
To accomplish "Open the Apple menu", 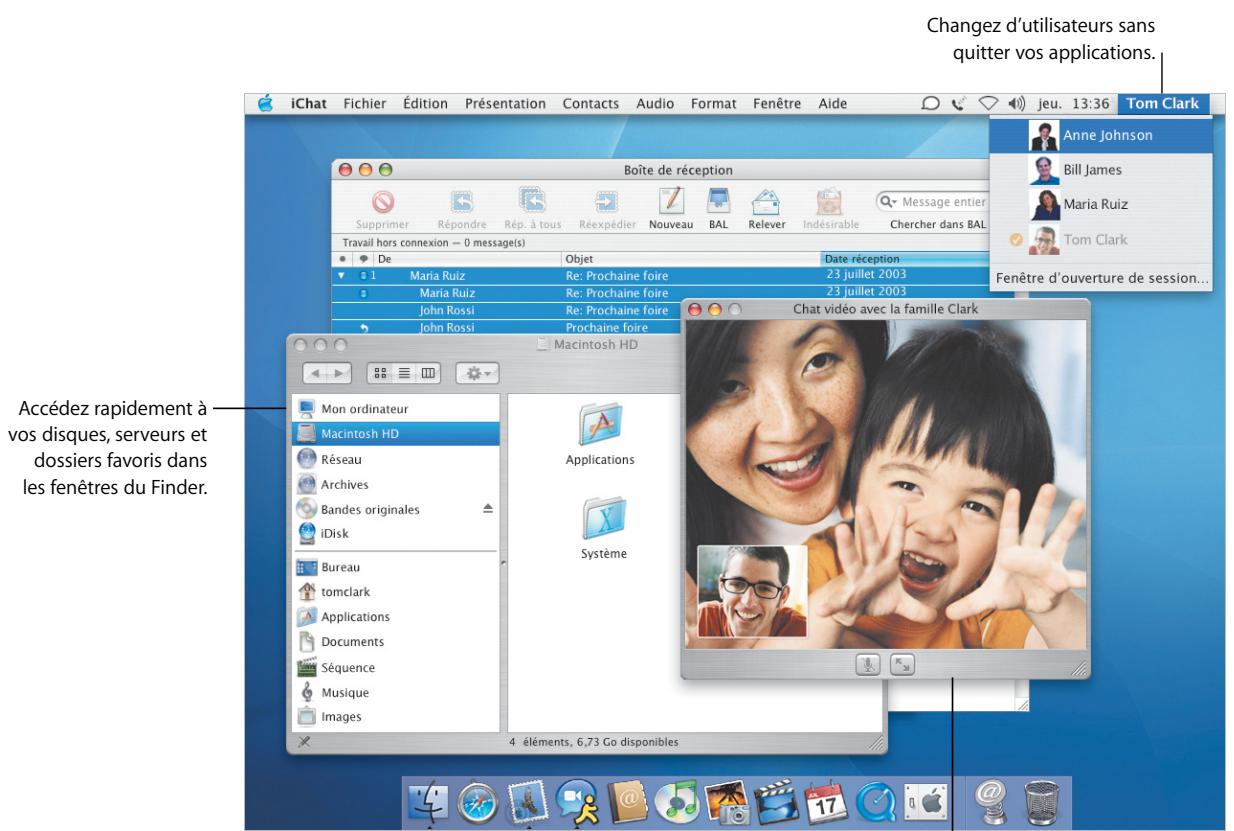I will 265,103.
